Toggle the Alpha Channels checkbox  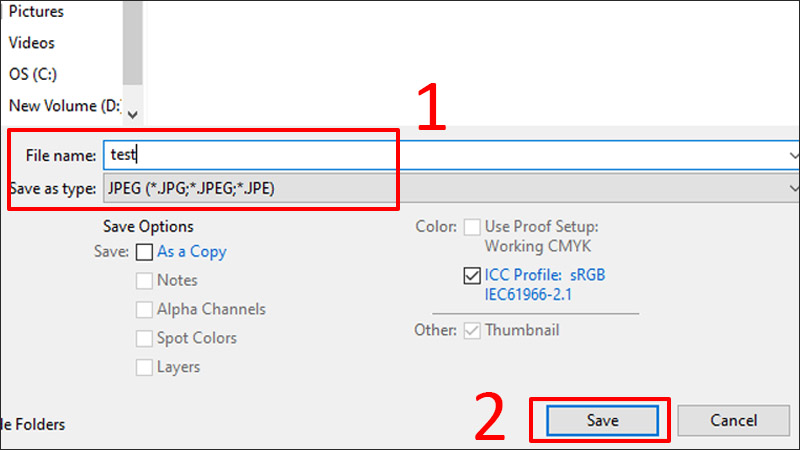click(x=145, y=310)
